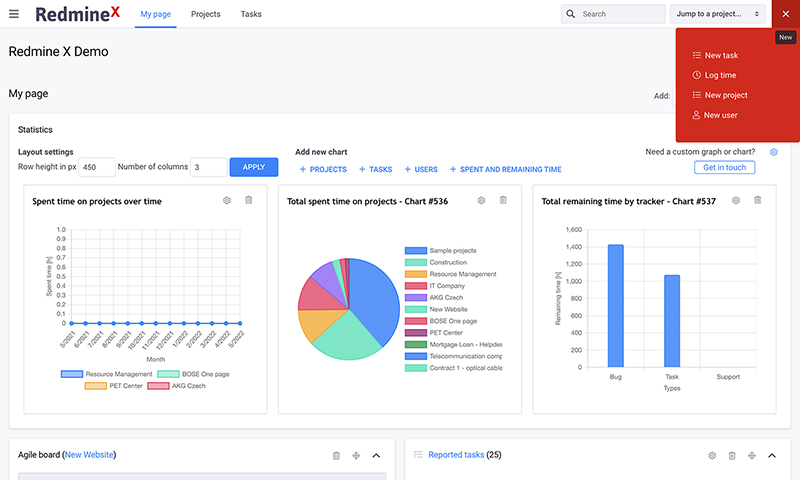The image size is (800, 480).
Task: Click the New user person icon
Action: 696,115
